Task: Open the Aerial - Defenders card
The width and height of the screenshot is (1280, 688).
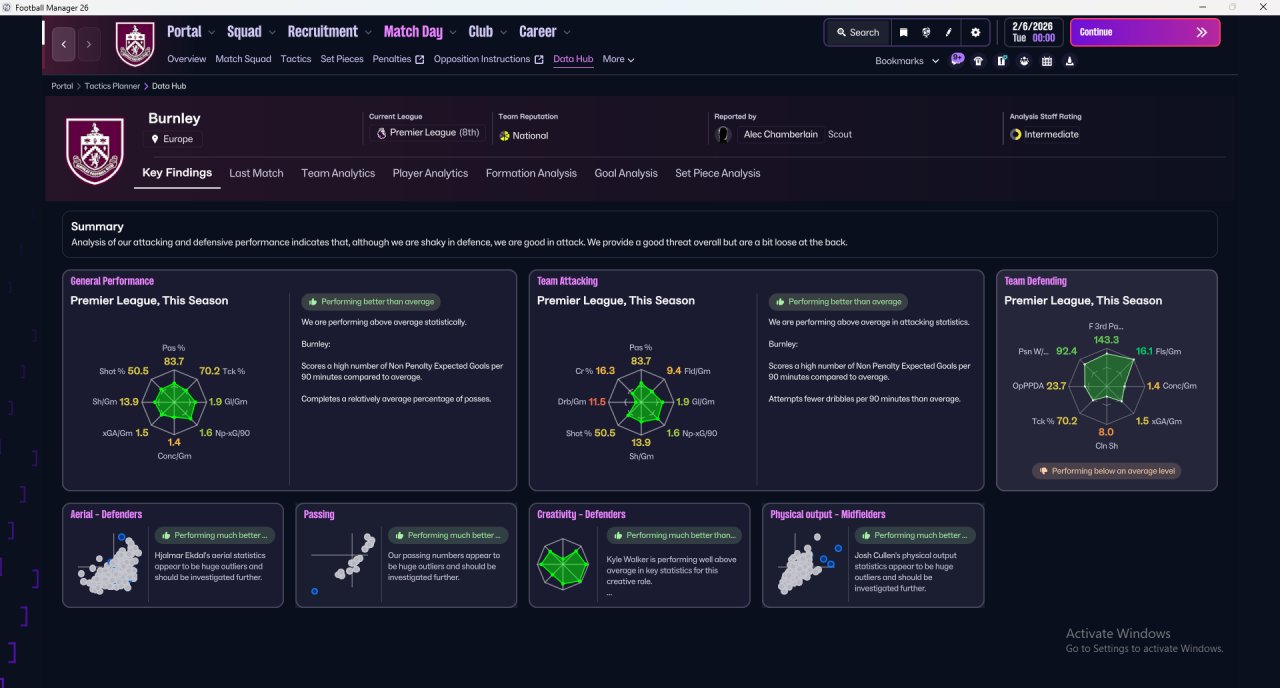Action: (x=173, y=555)
